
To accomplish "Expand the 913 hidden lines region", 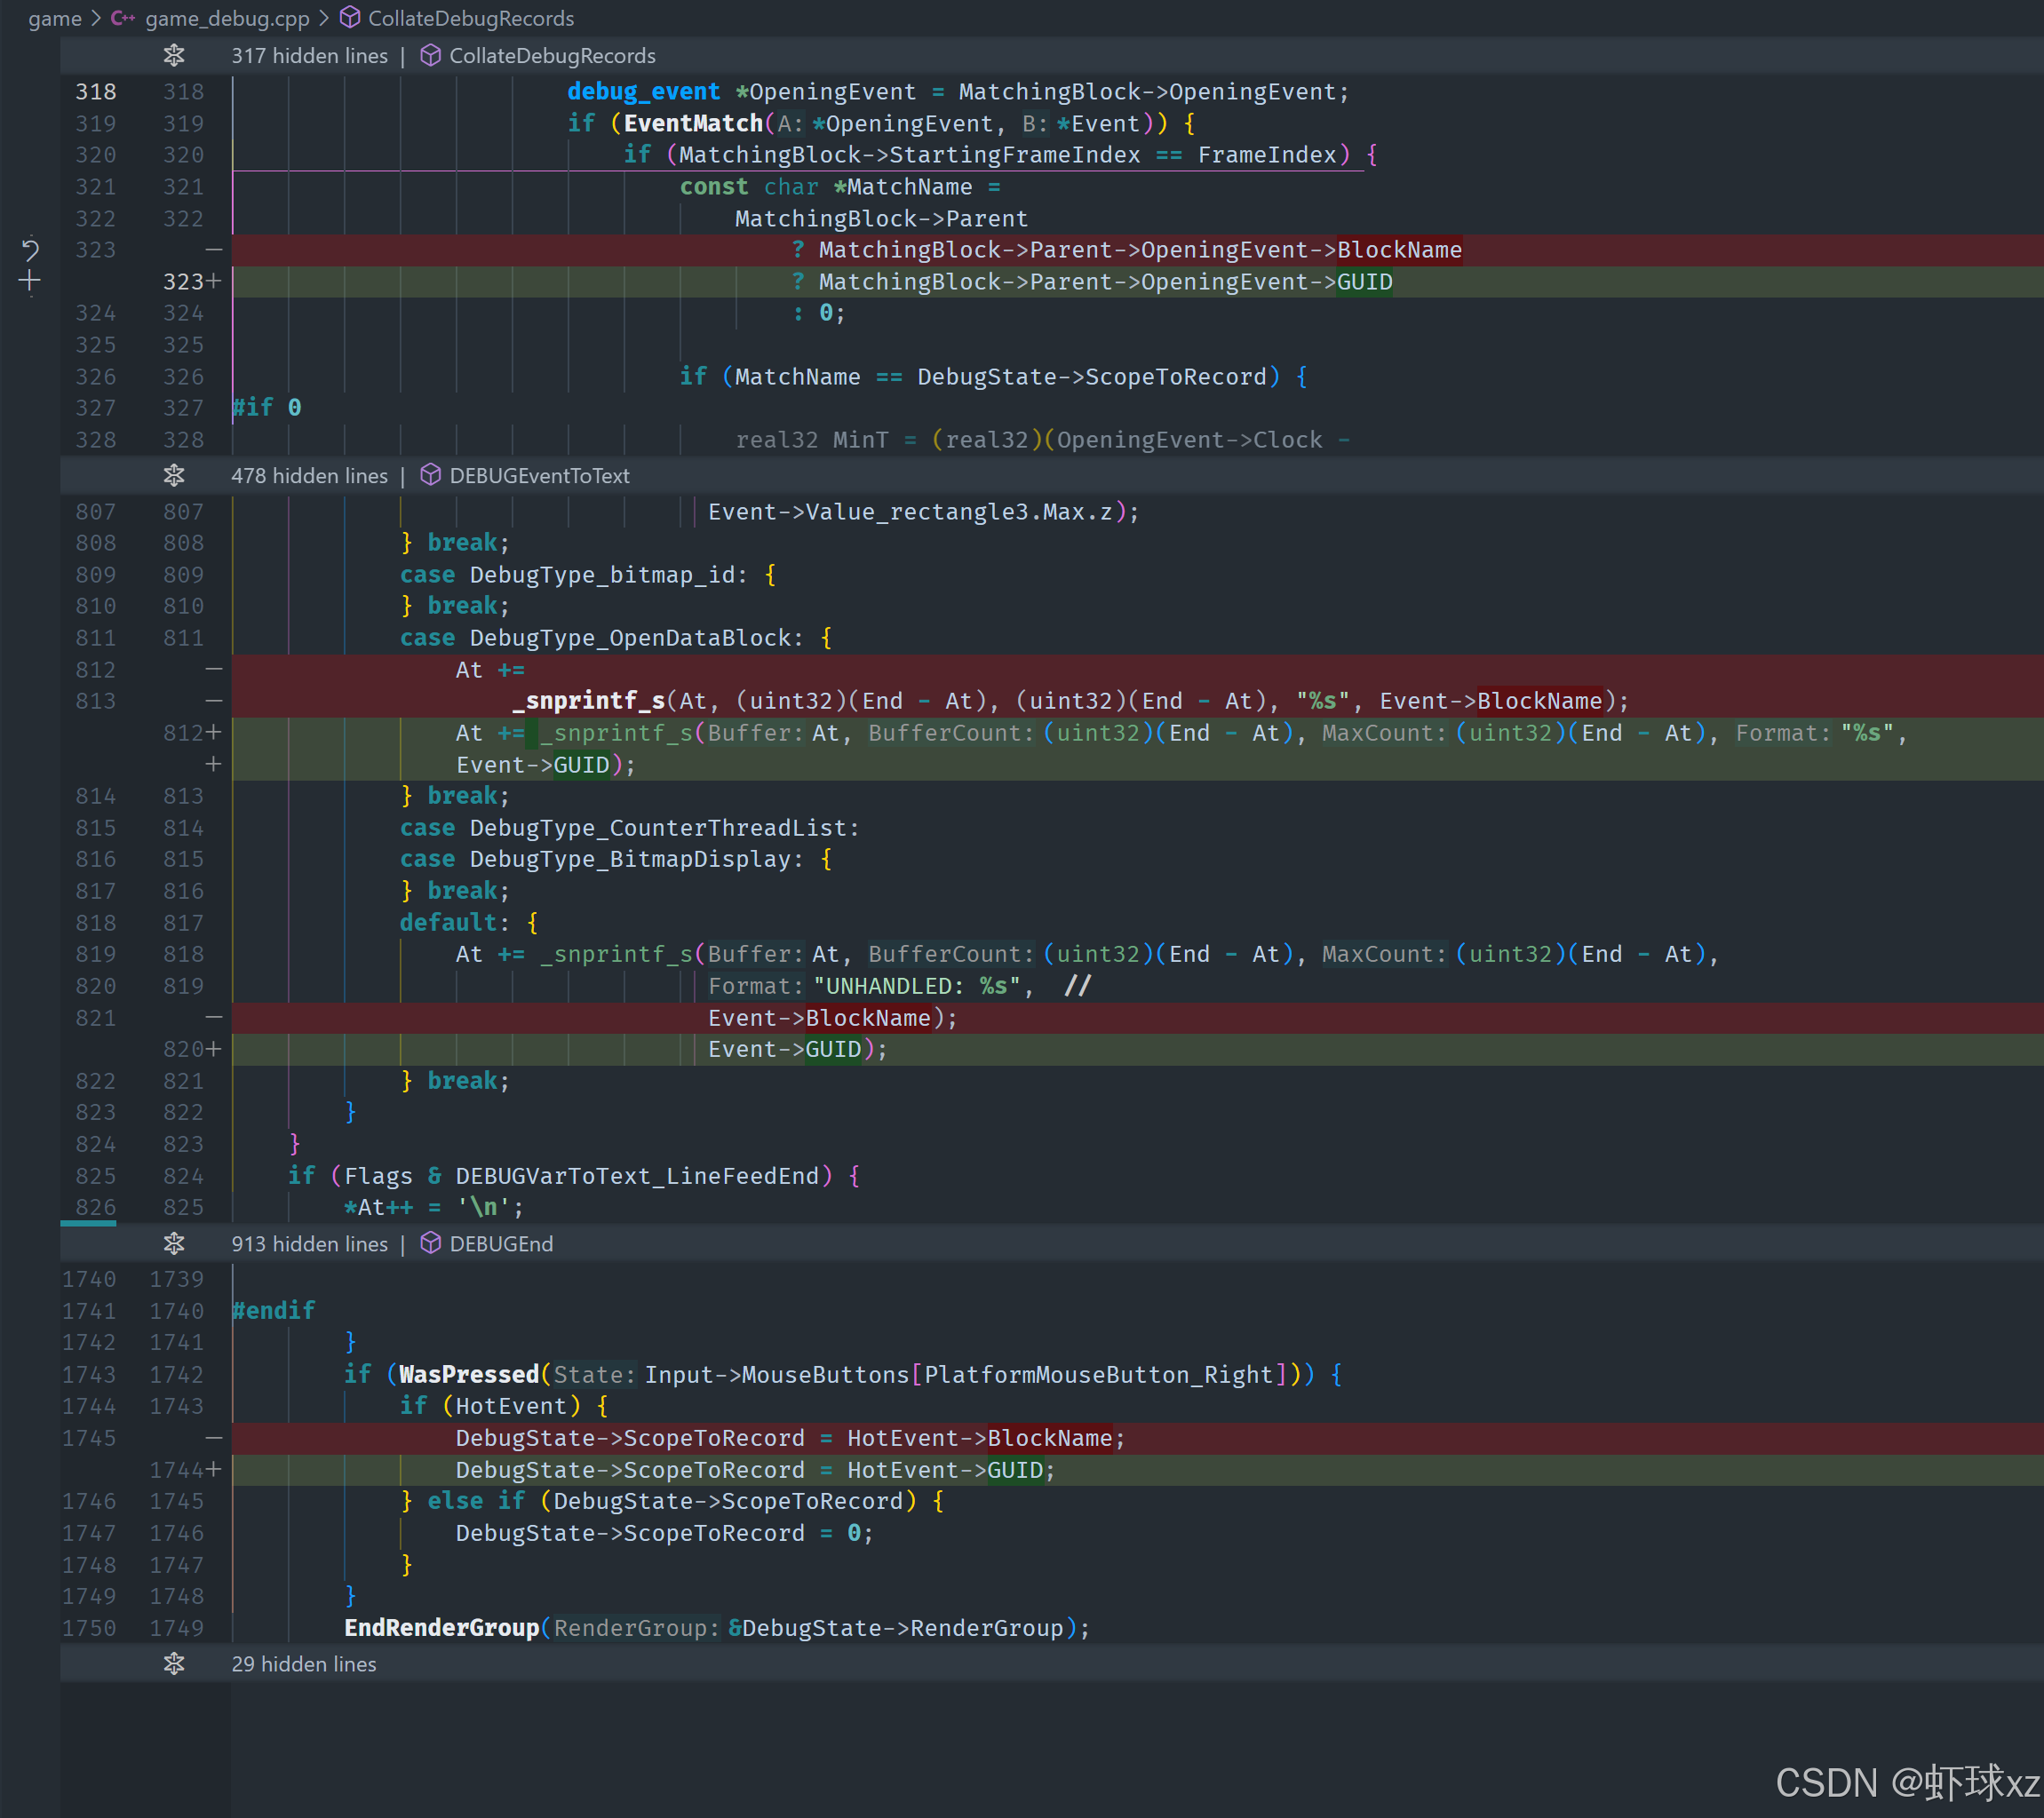I will (174, 1243).
